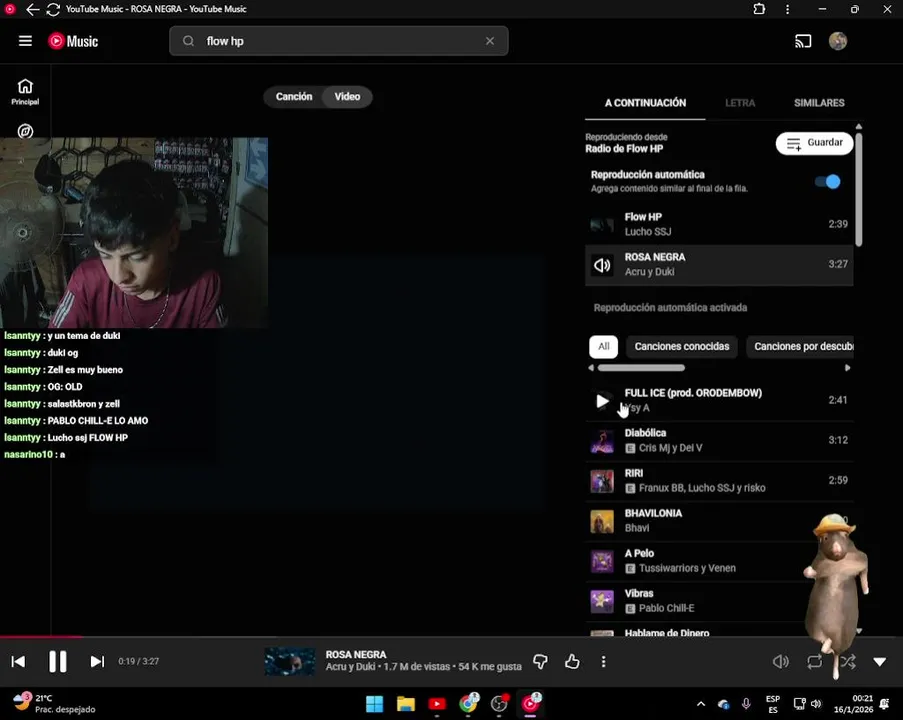The height and width of the screenshot is (720, 903).
Task: Click RIRI album thumbnail
Action: click(602, 481)
